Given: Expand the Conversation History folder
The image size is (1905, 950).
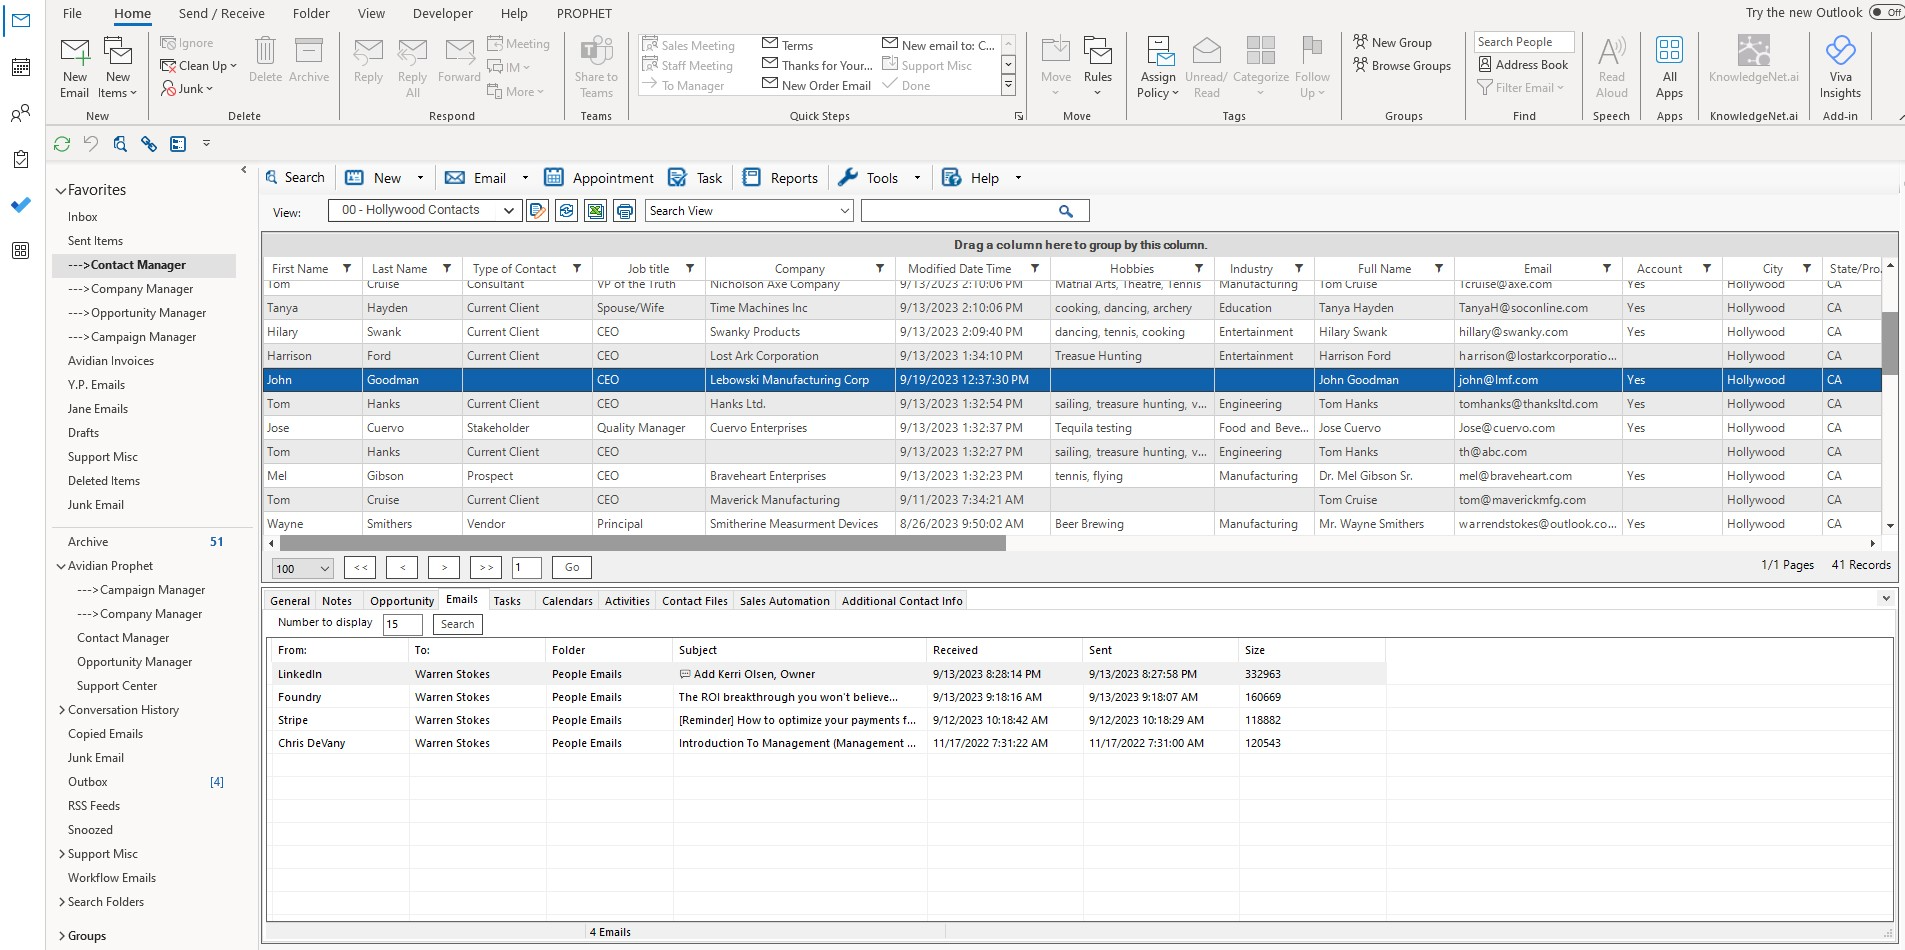Looking at the screenshot, I should (x=61, y=710).
